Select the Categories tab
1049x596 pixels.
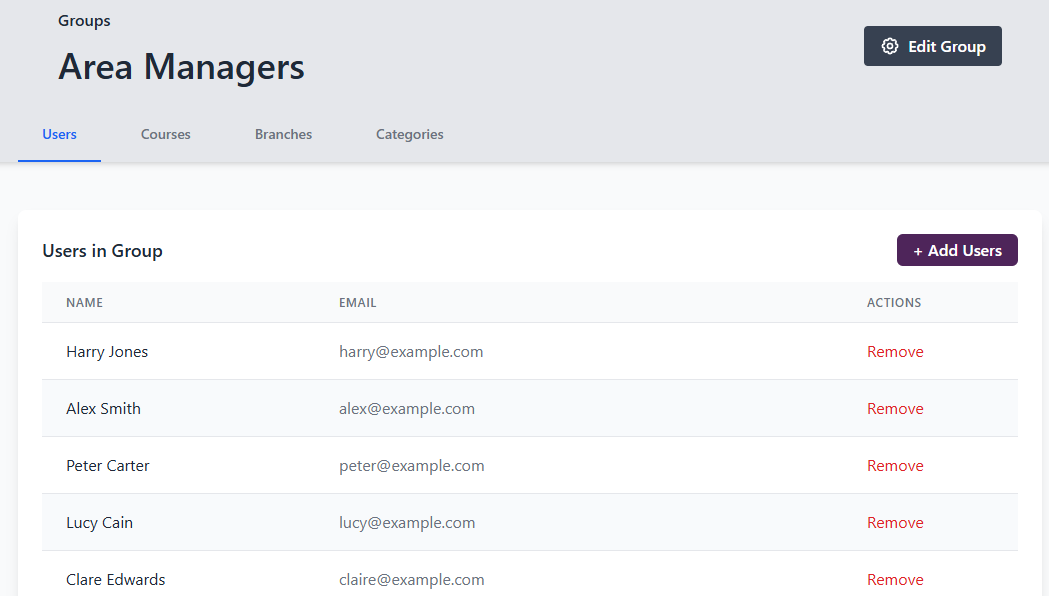coord(409,134)
